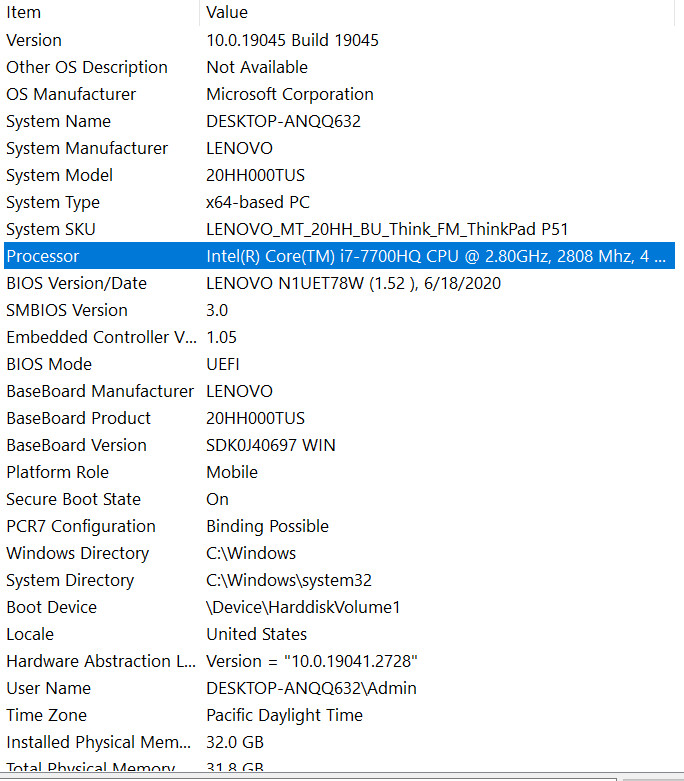
Task: Click the Intel Core i7-7700HQ processor value
Action: (x=436, y=256)
